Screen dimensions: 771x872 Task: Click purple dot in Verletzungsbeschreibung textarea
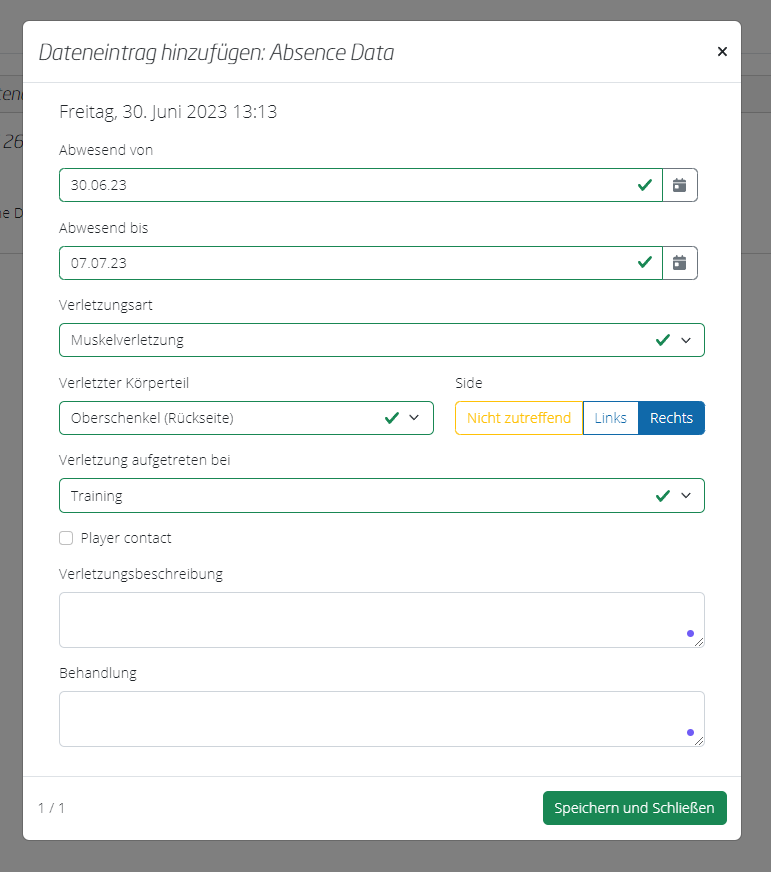click(x=690, y=633)
